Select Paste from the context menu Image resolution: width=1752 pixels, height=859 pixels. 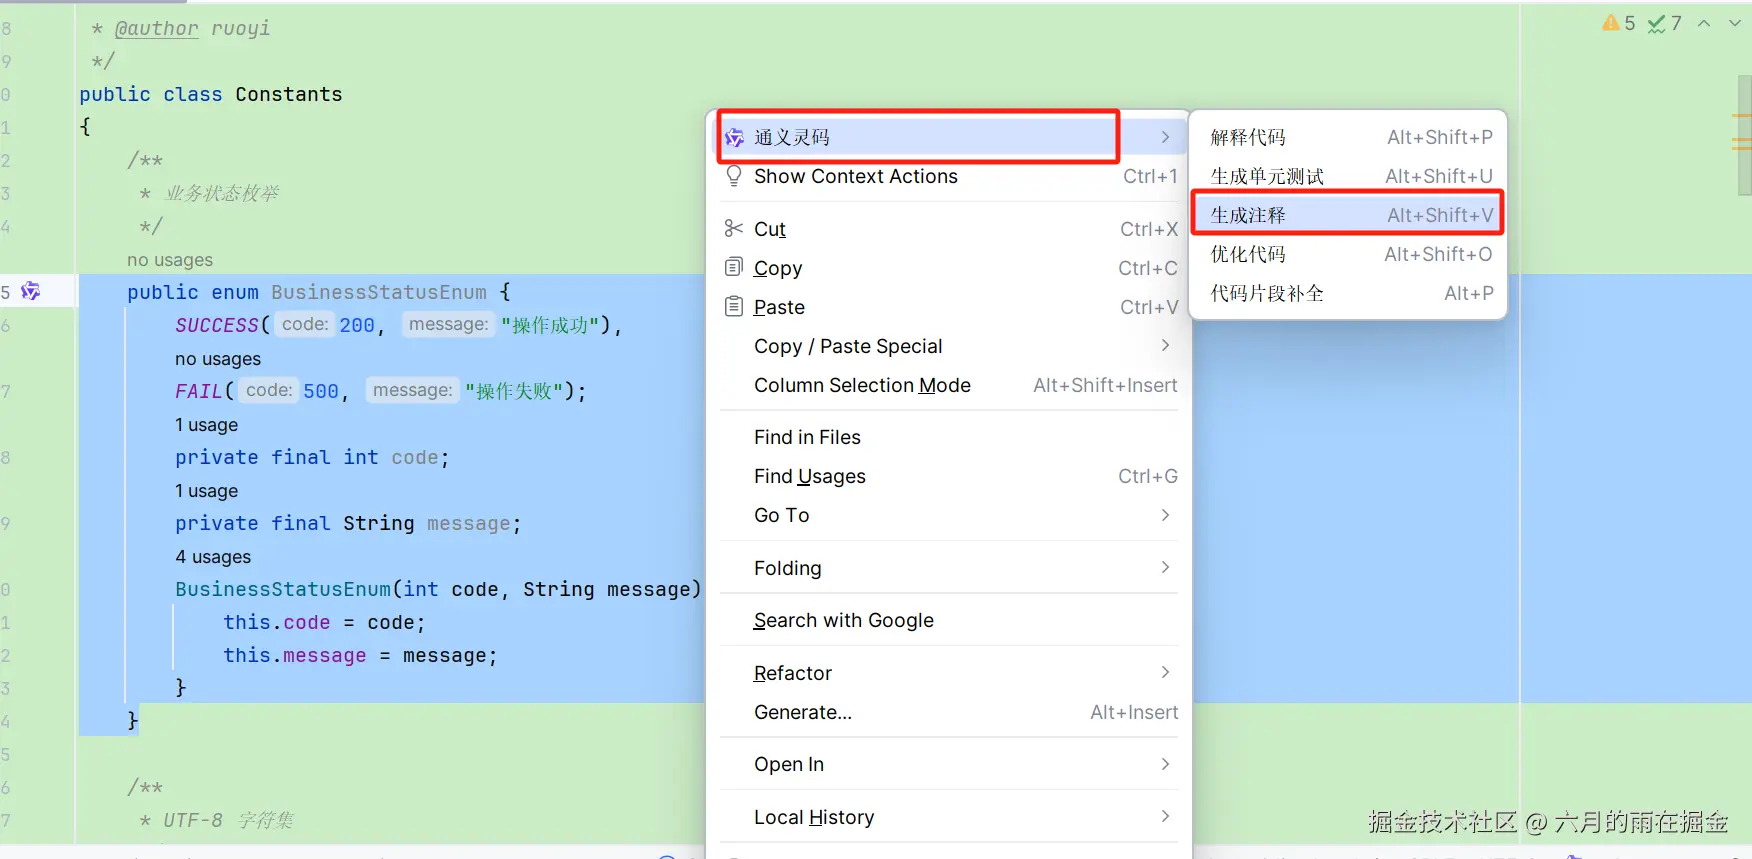tap(949, 307)
